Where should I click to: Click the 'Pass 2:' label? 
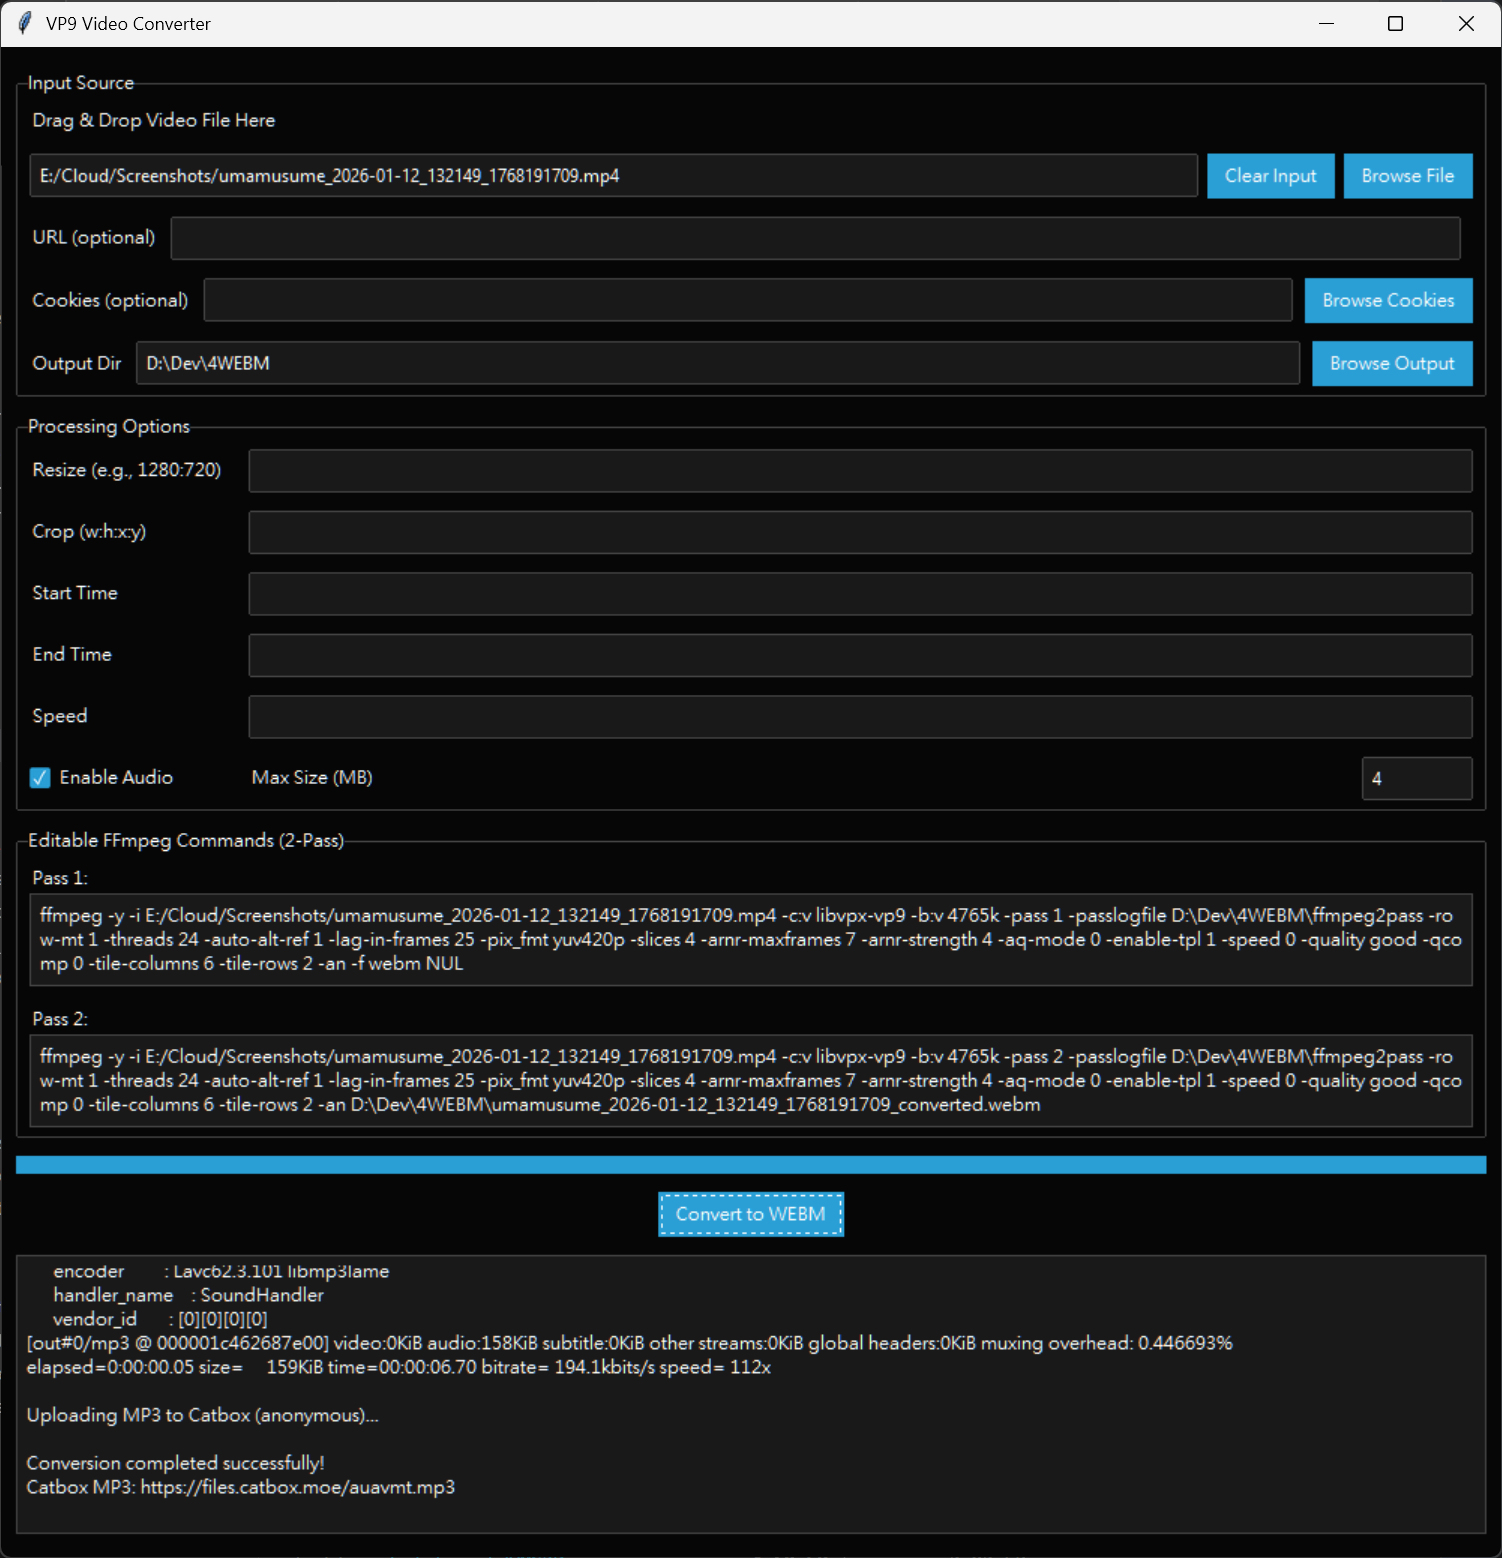60,1019
